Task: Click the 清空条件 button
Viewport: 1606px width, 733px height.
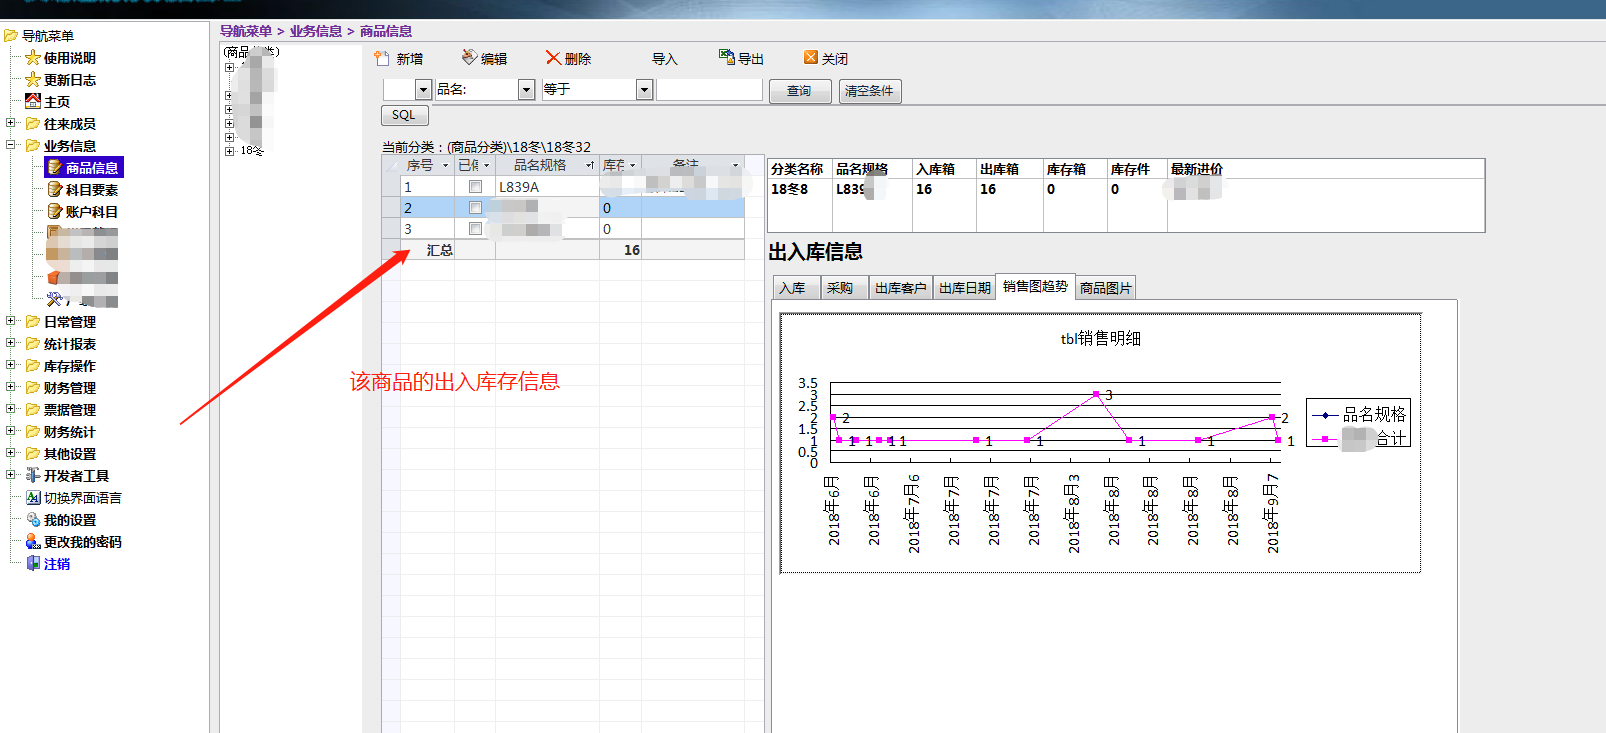Action: click(x=870, y=91)
